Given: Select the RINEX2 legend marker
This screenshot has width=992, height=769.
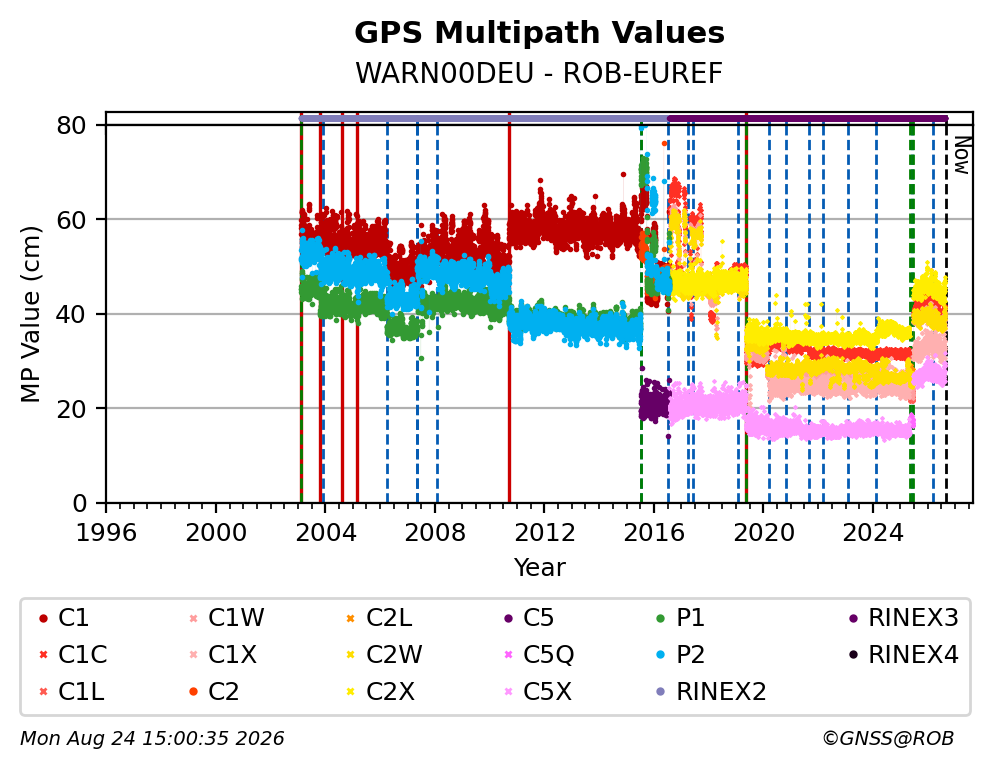Looking at the screenshot, I should (x=661, y=692).
